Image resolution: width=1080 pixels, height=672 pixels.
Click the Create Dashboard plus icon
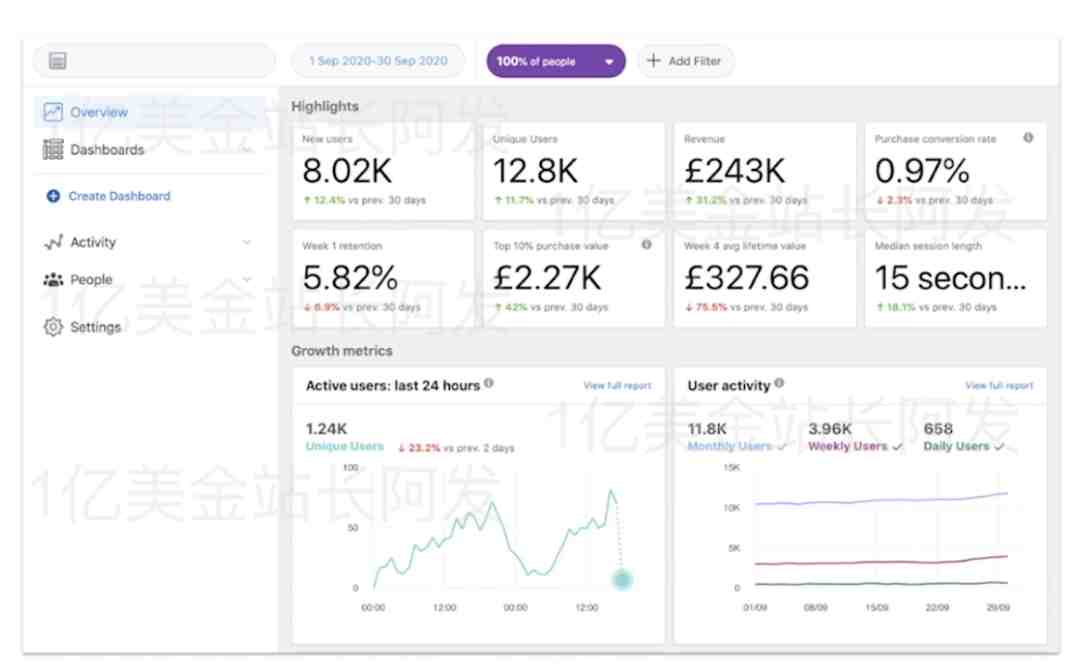(53, 196)
